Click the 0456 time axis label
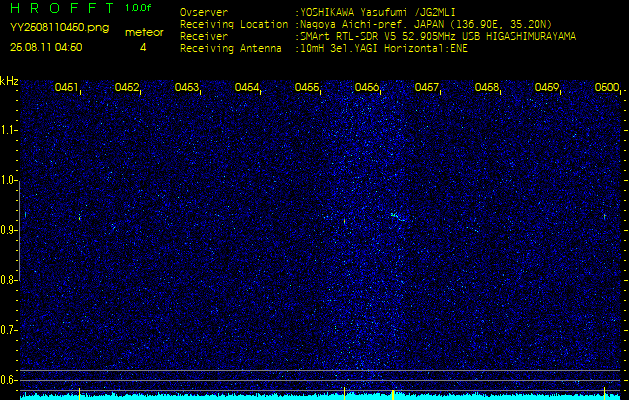 coord(367,87)
